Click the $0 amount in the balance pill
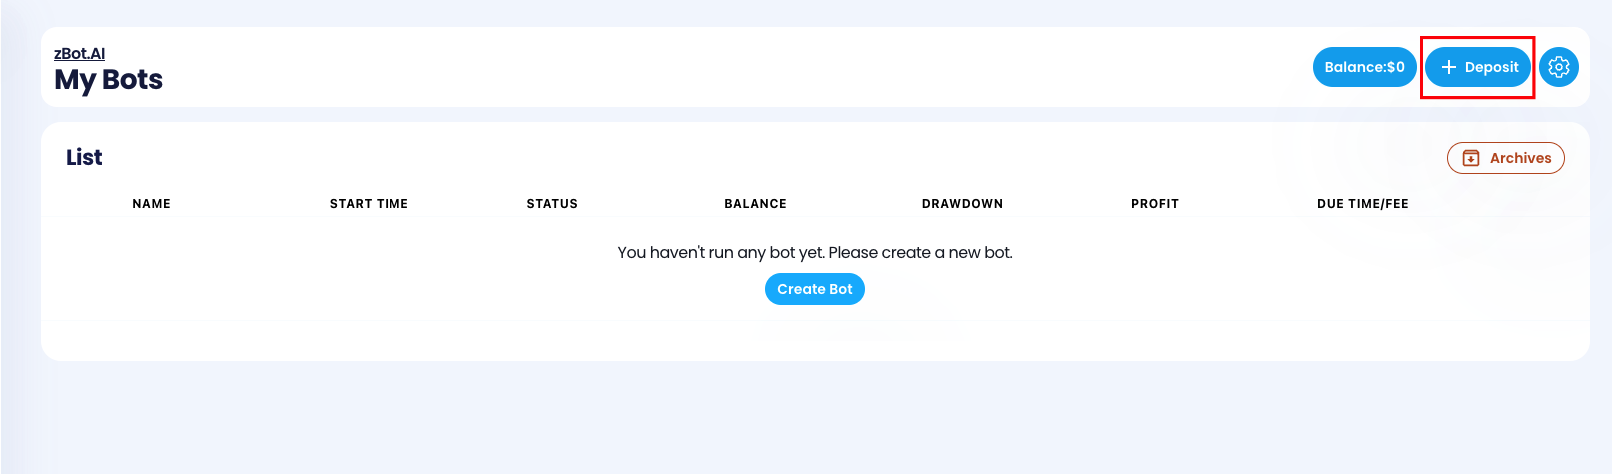The height and width of the screenshot is (474, 1612). point(1395,67)
